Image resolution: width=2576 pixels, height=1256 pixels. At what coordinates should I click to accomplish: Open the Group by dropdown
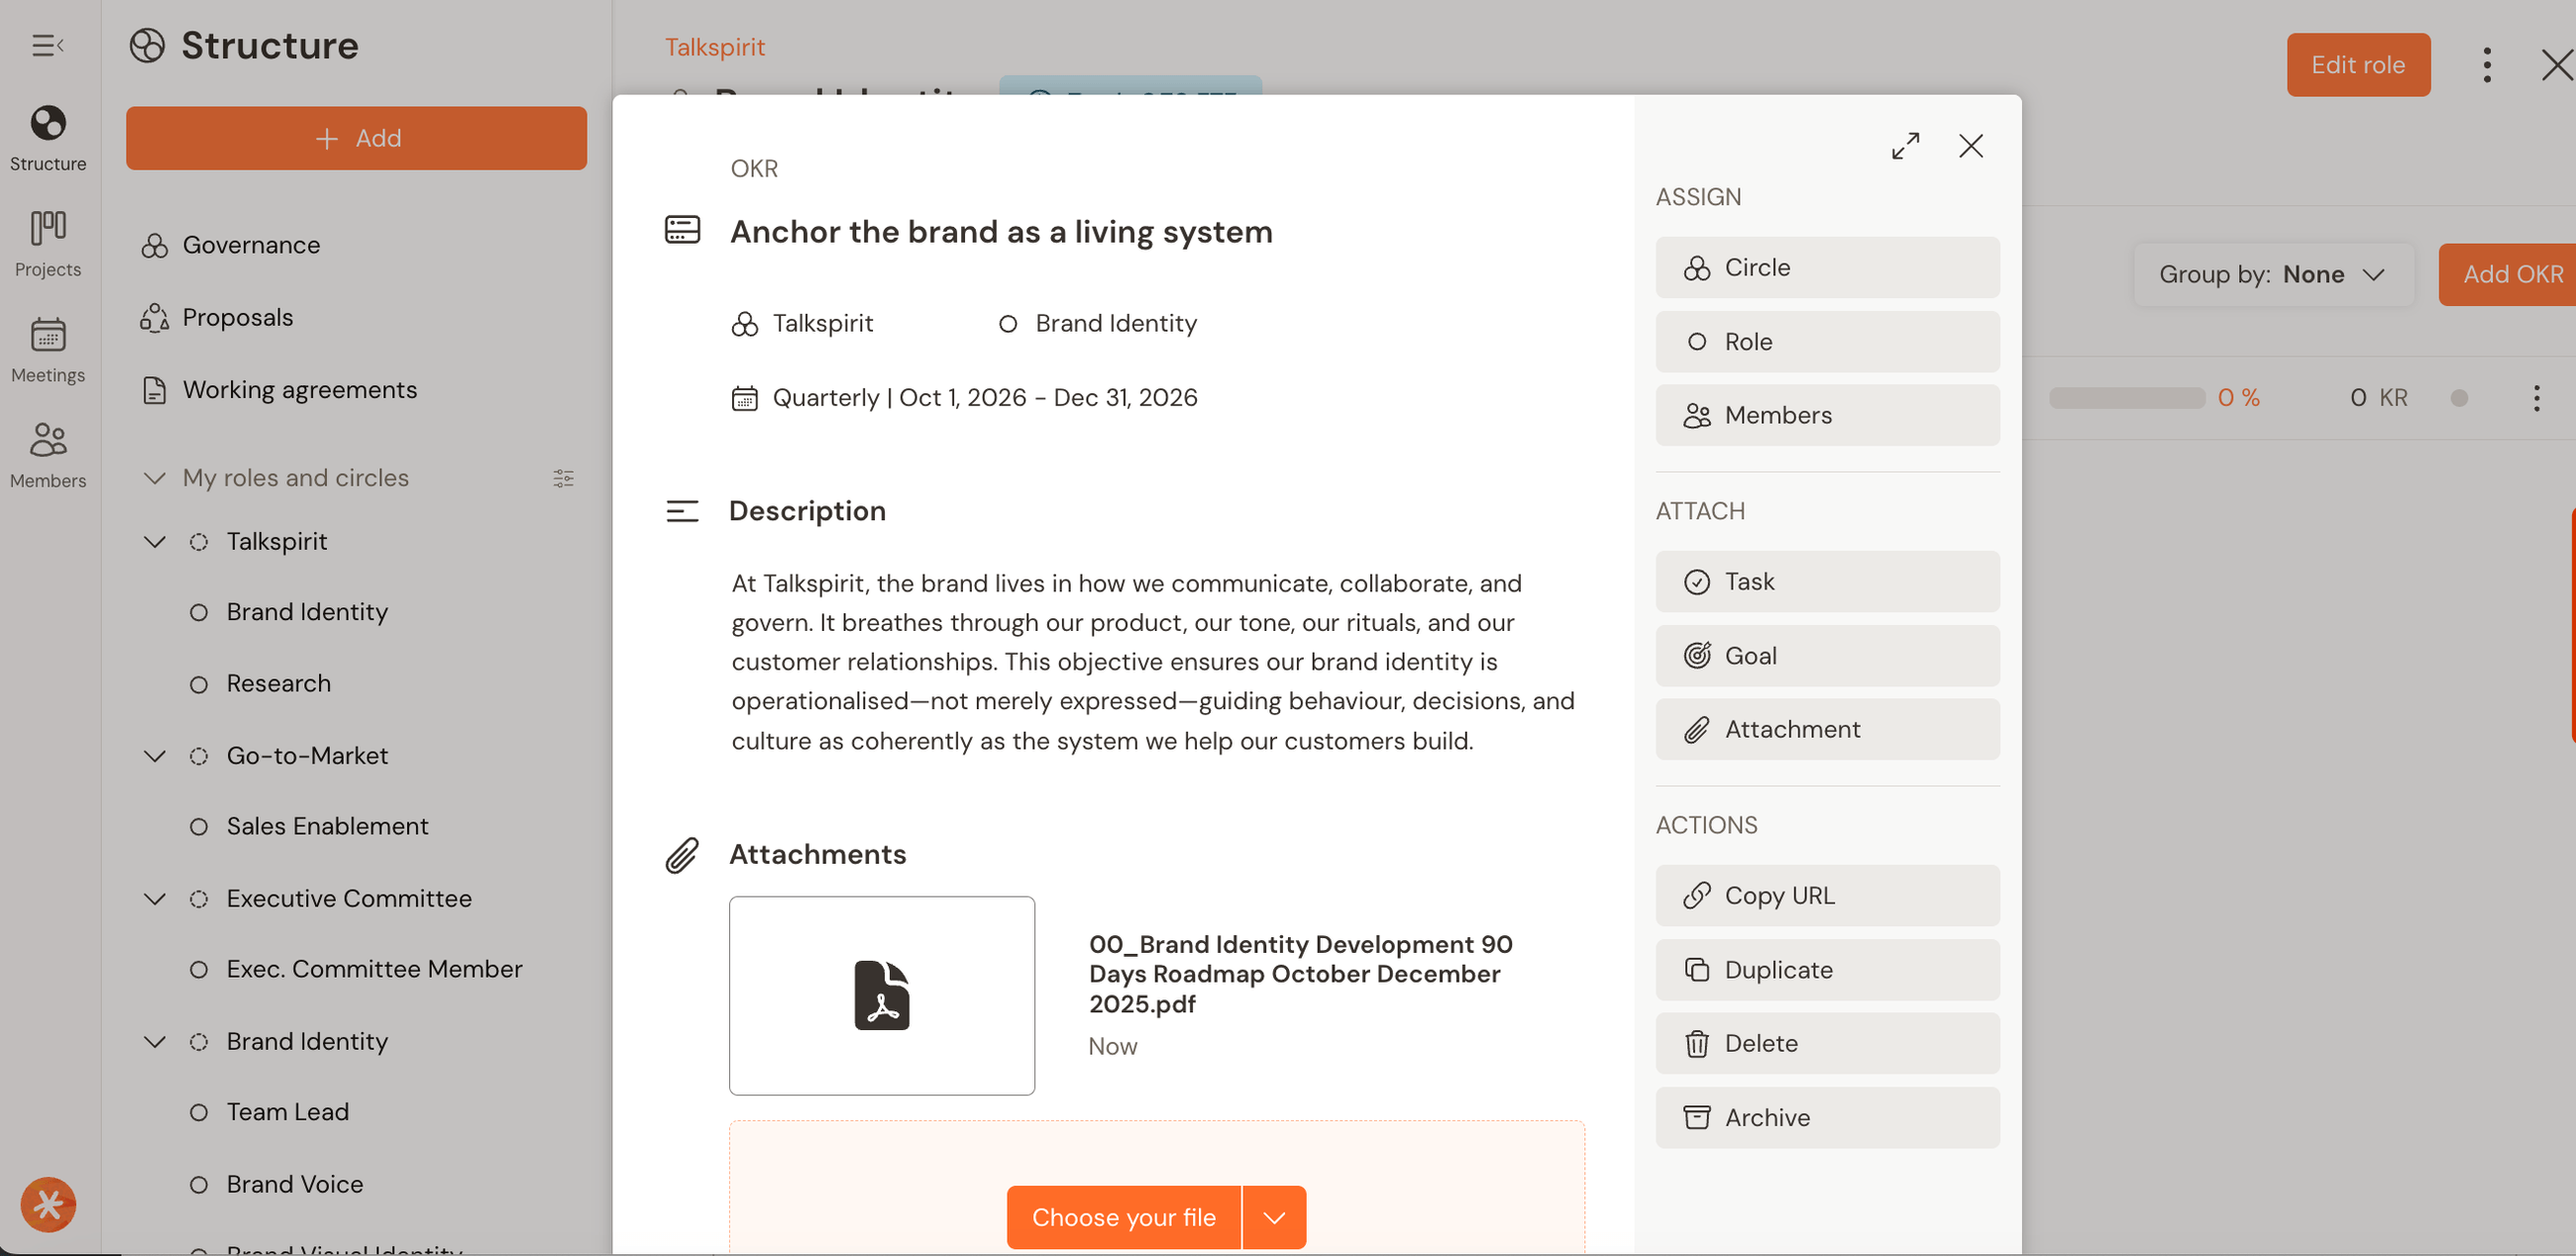(2274, 274)
